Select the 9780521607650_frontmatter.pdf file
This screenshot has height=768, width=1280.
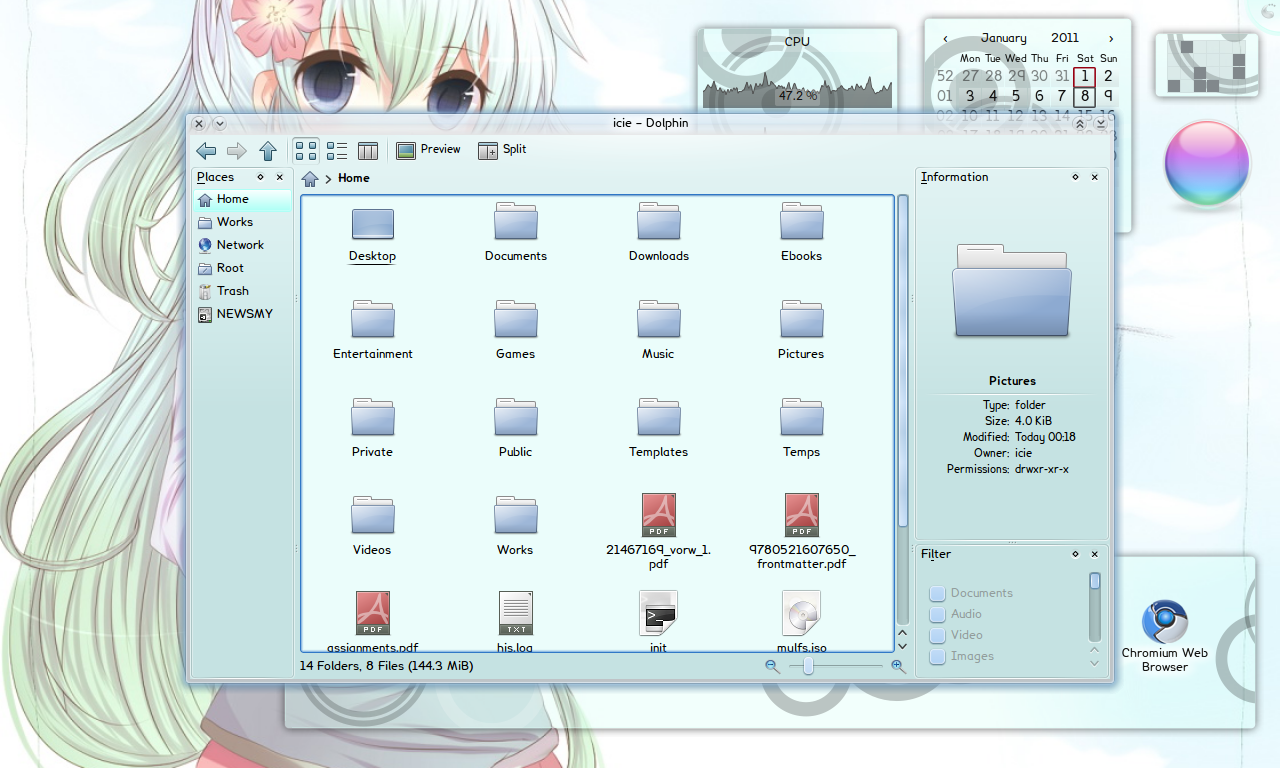pos(802,532)
